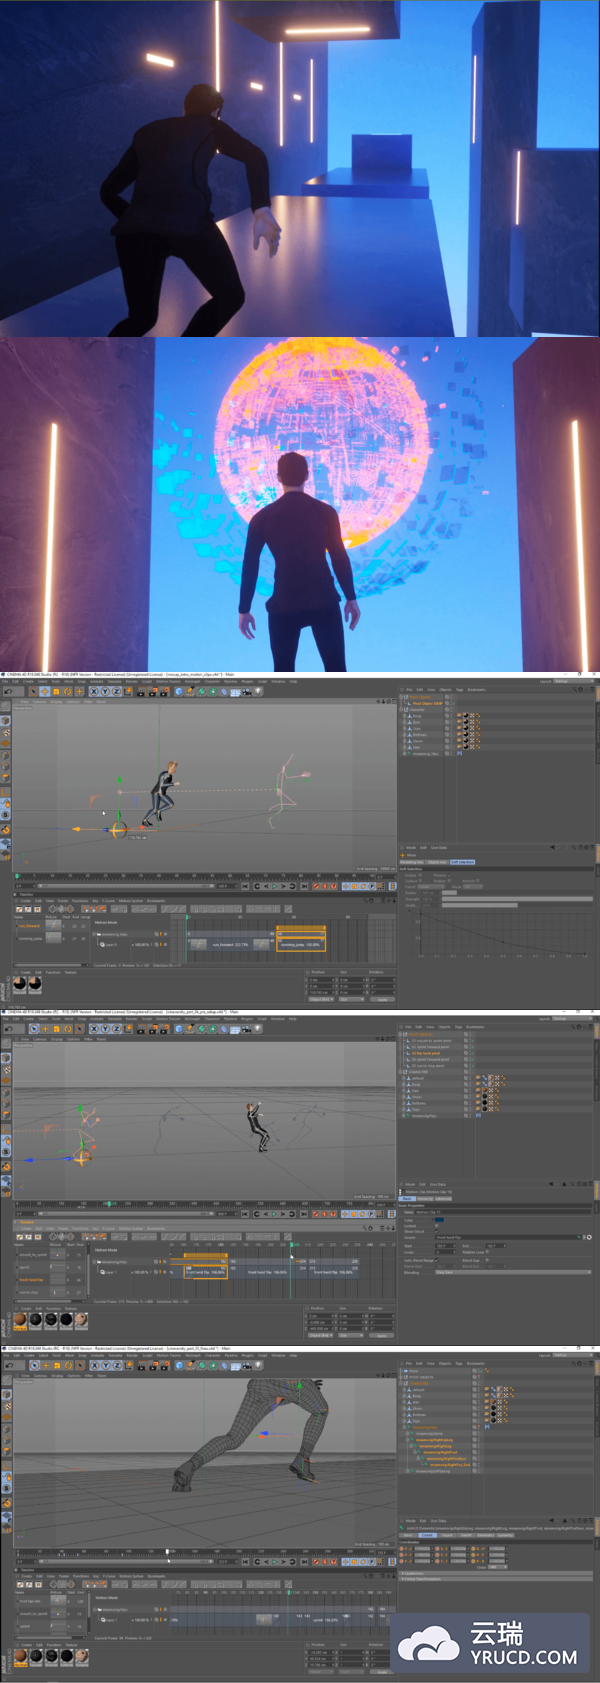Open File menu in running-character window
The width and height of the screenshot is (600, 1683).
click(x=5, y=681)
